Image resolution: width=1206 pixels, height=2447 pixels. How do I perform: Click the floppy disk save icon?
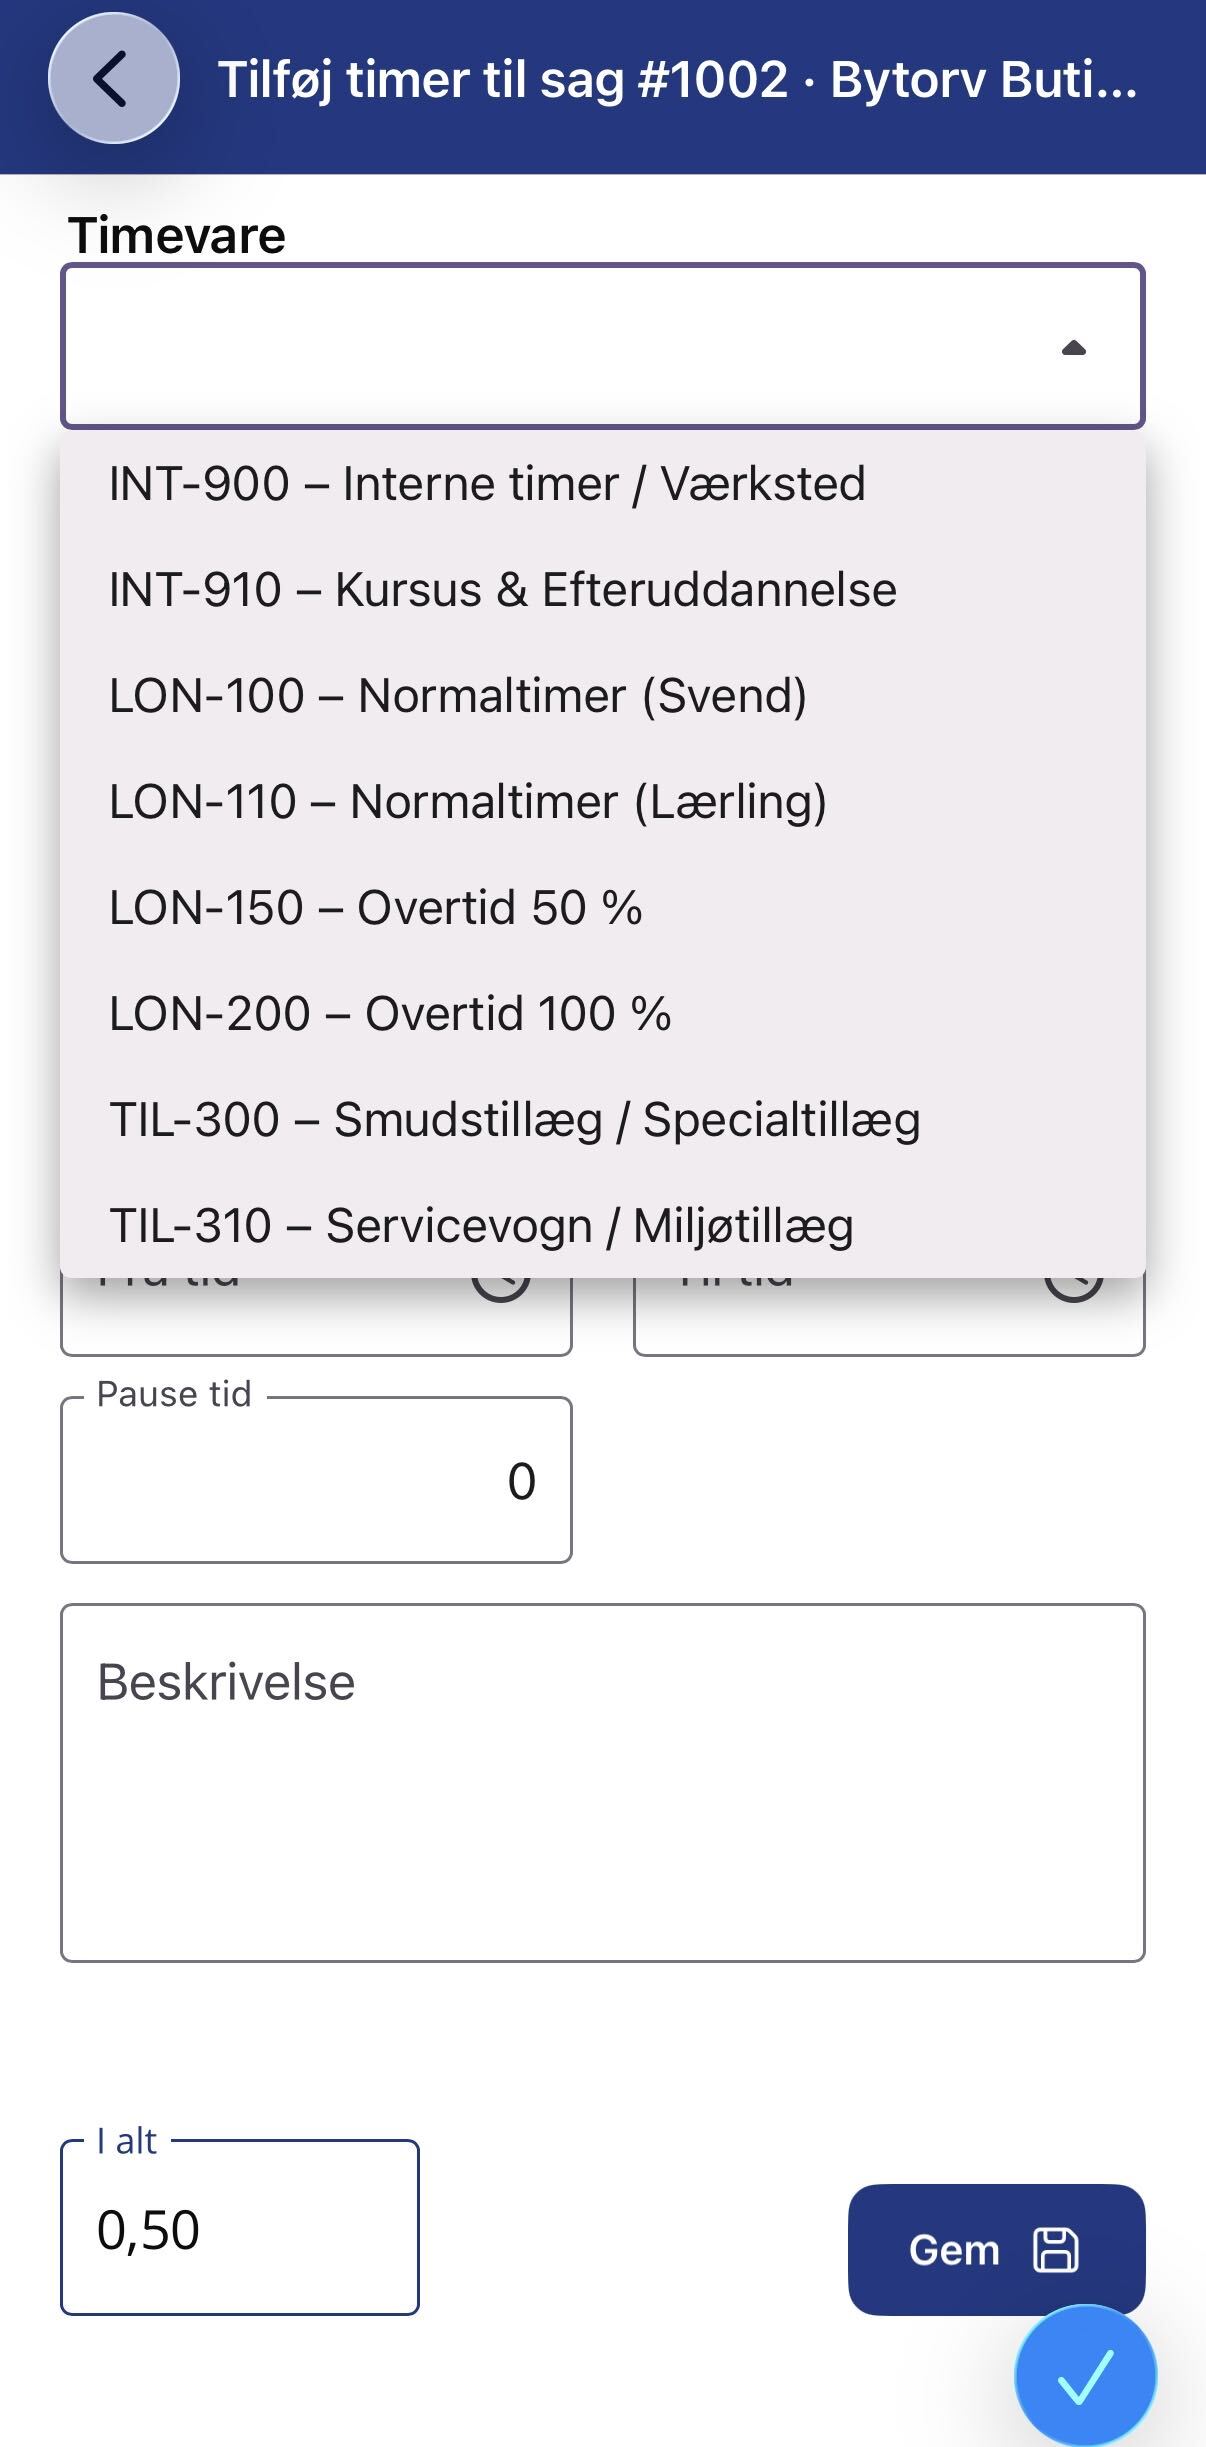point(1055,2250)
